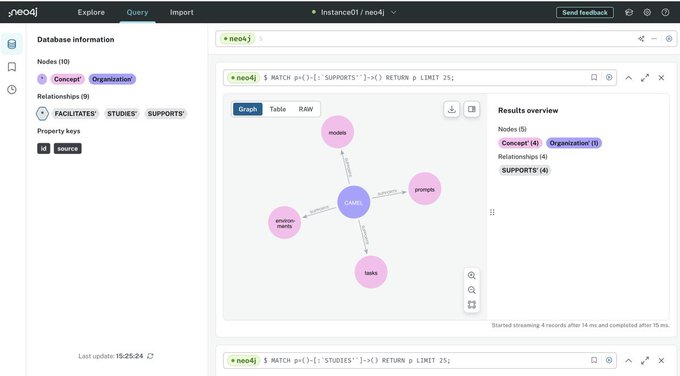Viewport: 680px width, 376px height.
Task: Bookmark the STUDIES query
Action: (594, 360)
